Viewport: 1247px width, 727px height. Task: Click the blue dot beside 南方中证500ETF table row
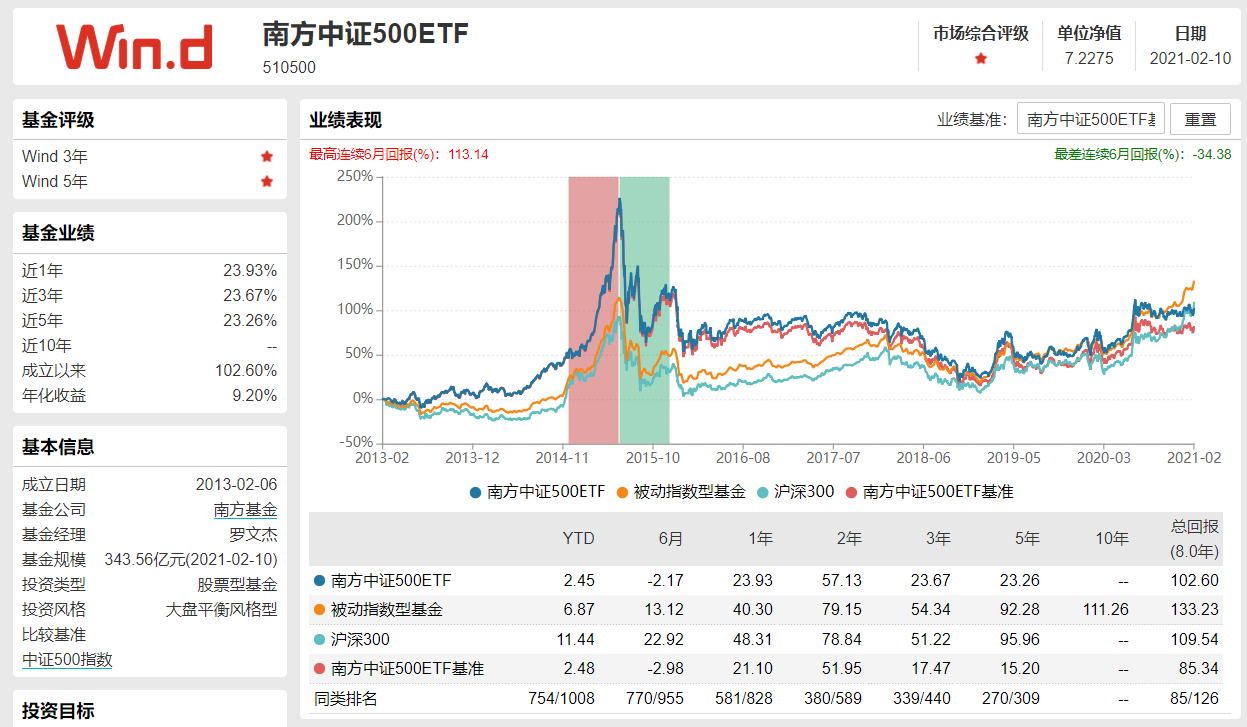(319, 580)
